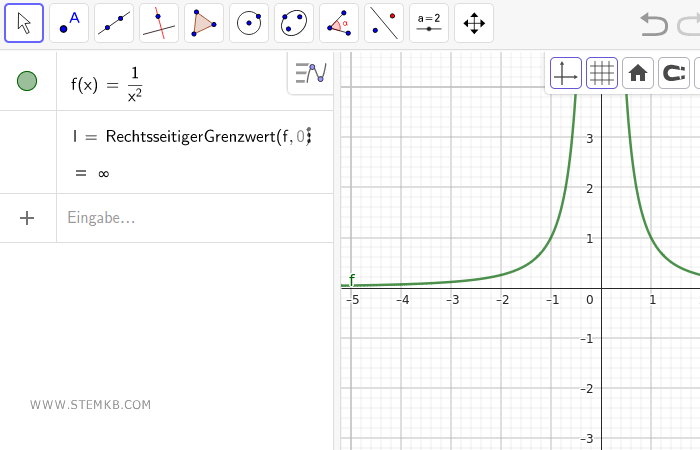Image resolution: width=700 pixels, height=450 pixels.
Task: Reset view with the home button
Action: click(x=637, y=73)
